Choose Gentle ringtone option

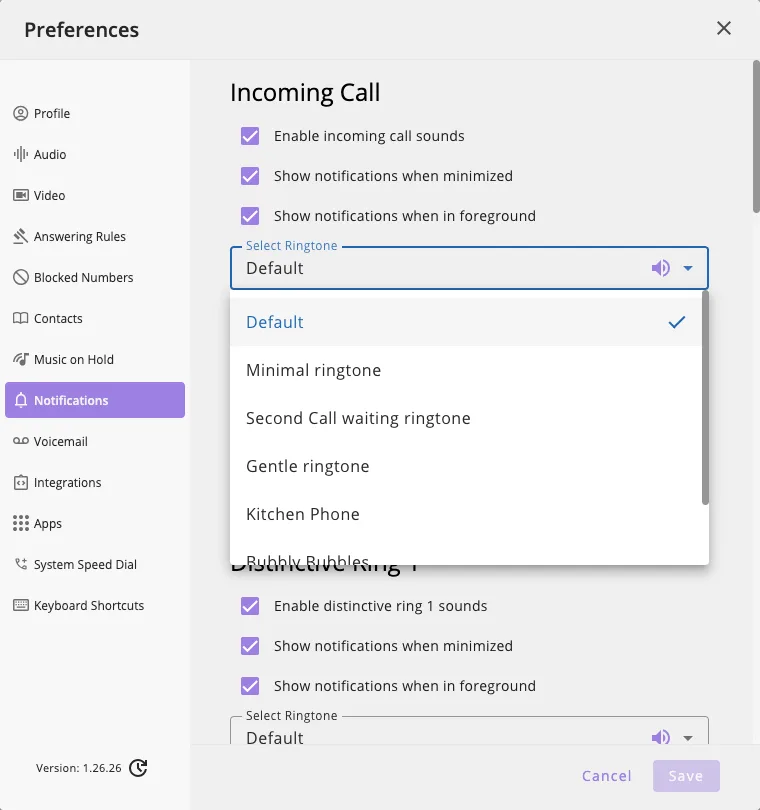point(466,466)
